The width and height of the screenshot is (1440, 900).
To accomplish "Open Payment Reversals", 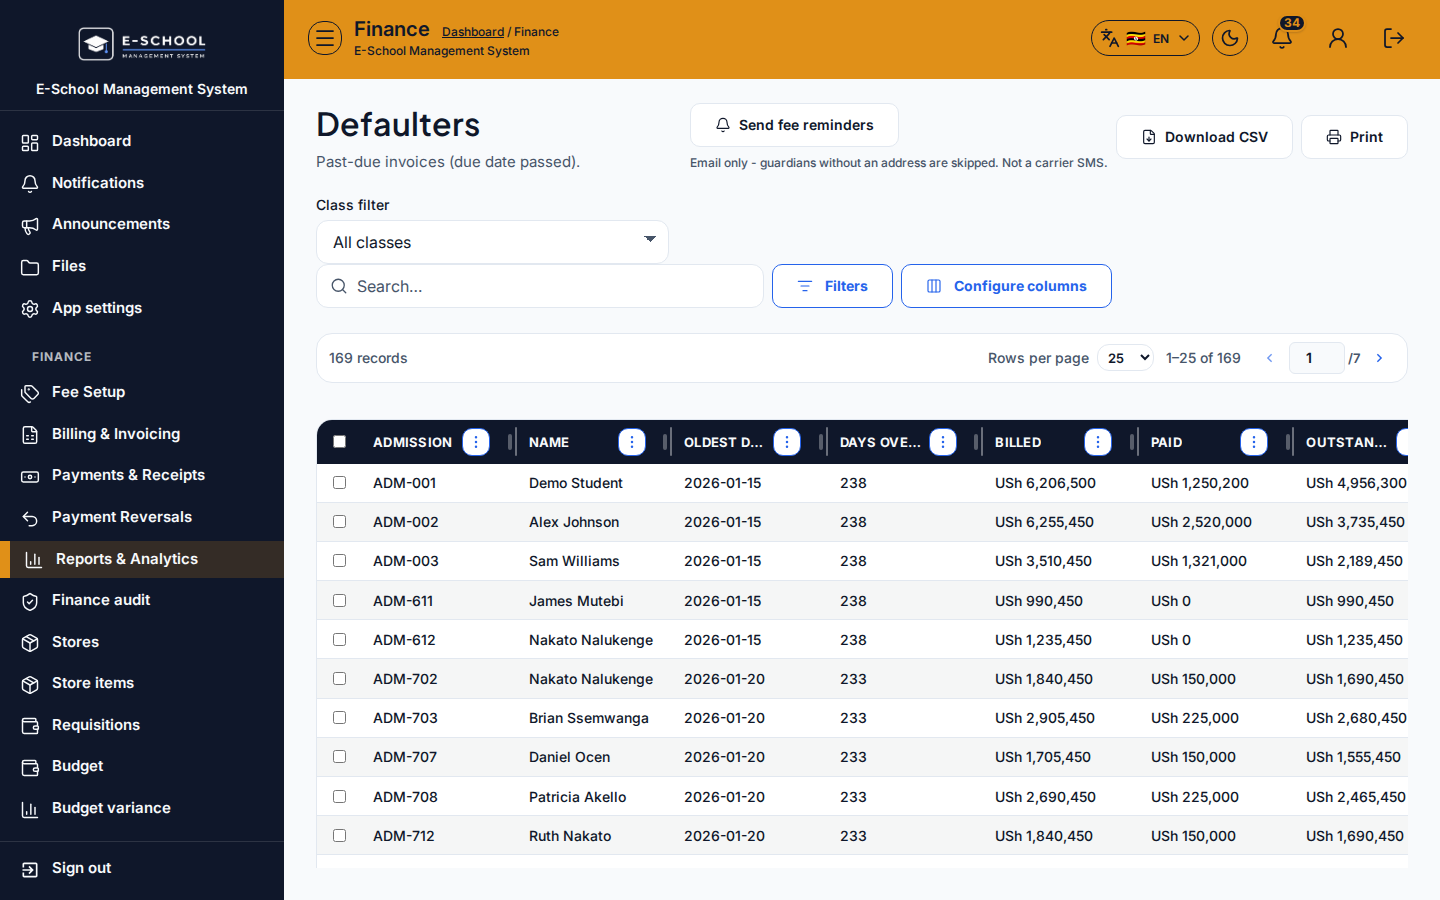I will [x=142, y=517].
